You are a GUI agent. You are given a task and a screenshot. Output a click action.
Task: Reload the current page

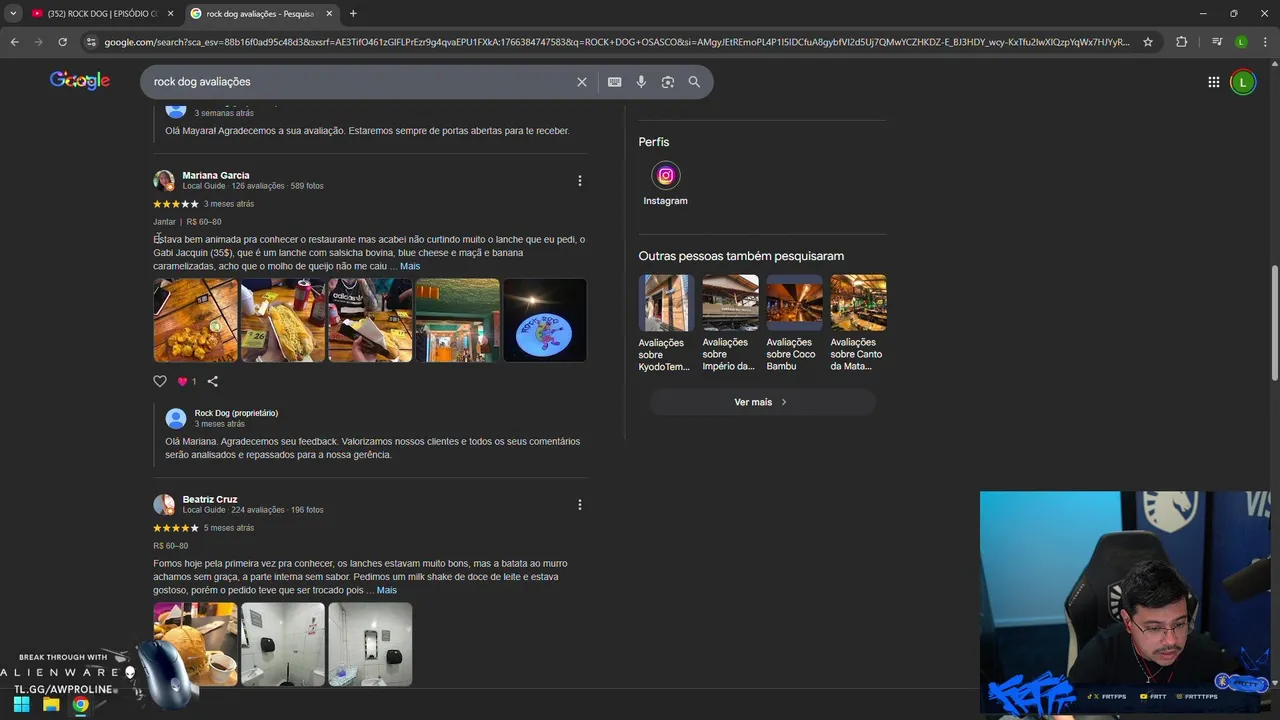(62, 42)
